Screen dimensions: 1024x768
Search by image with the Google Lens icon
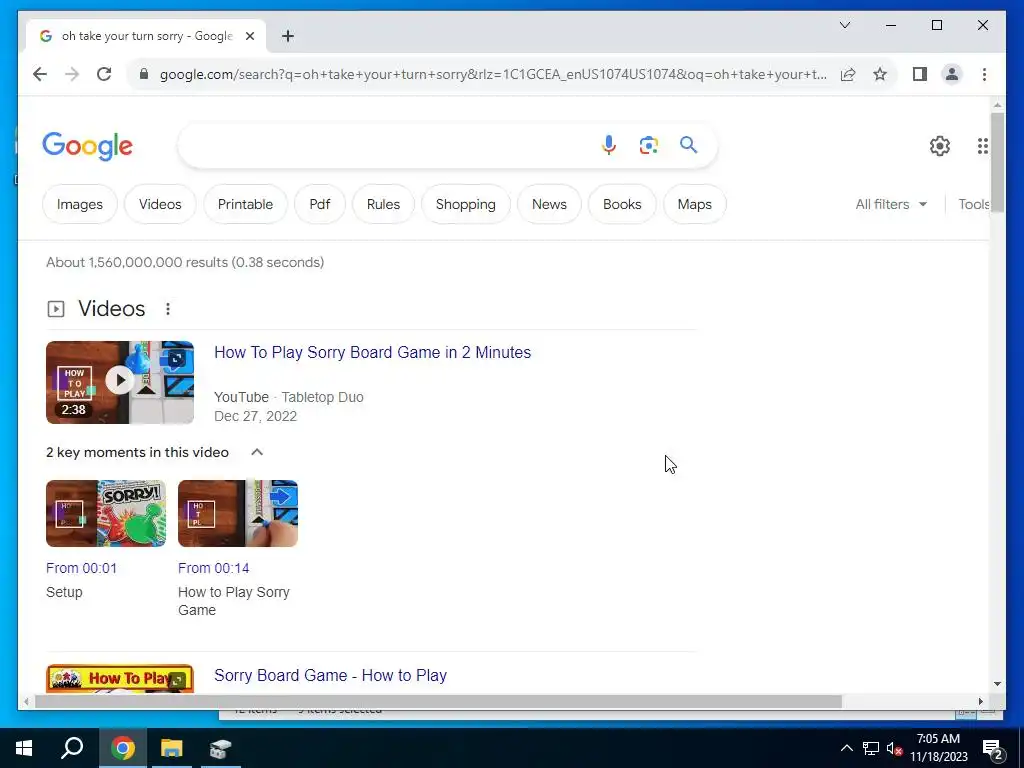point(648,145)
